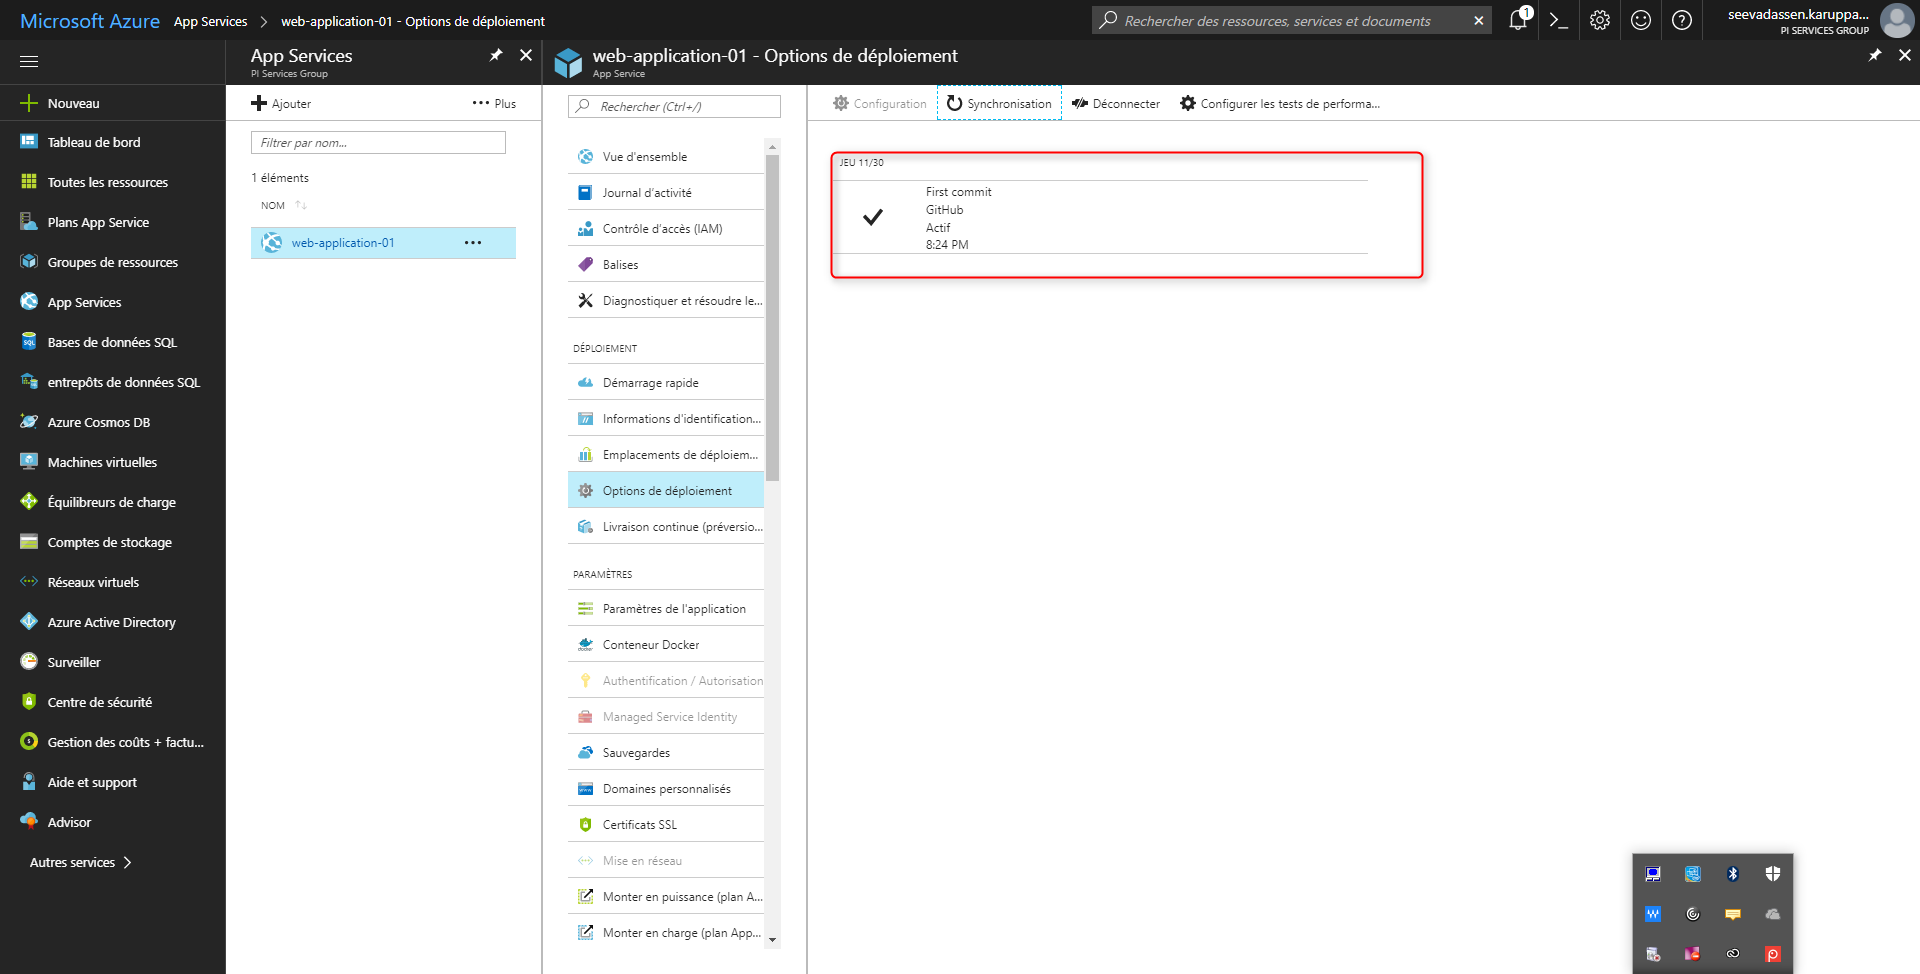
Task: Open the Cloud Shell terminal icon
Action: coord(1558,20)
